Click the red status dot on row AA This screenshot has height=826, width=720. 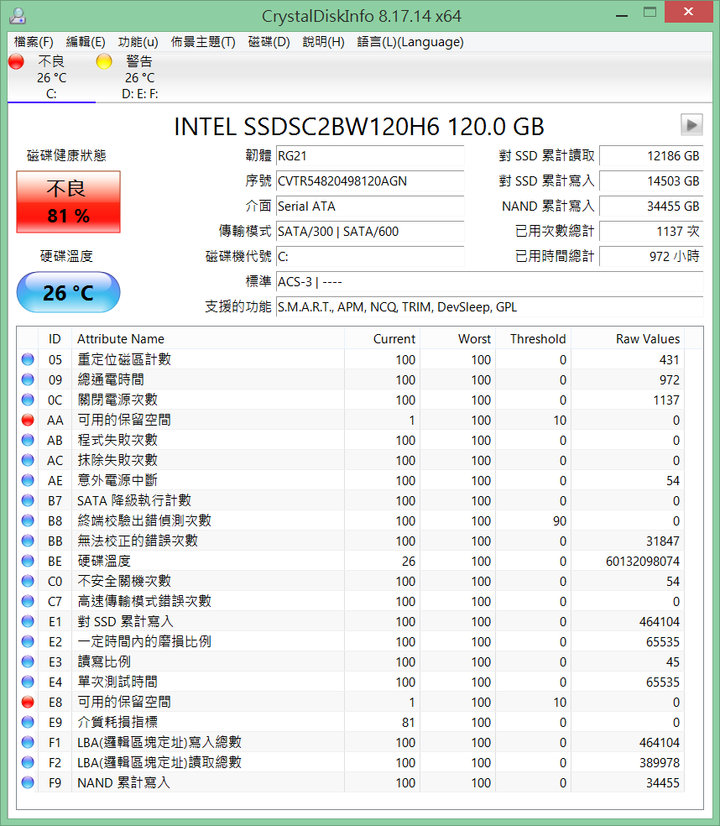click(x=28, y=420)
